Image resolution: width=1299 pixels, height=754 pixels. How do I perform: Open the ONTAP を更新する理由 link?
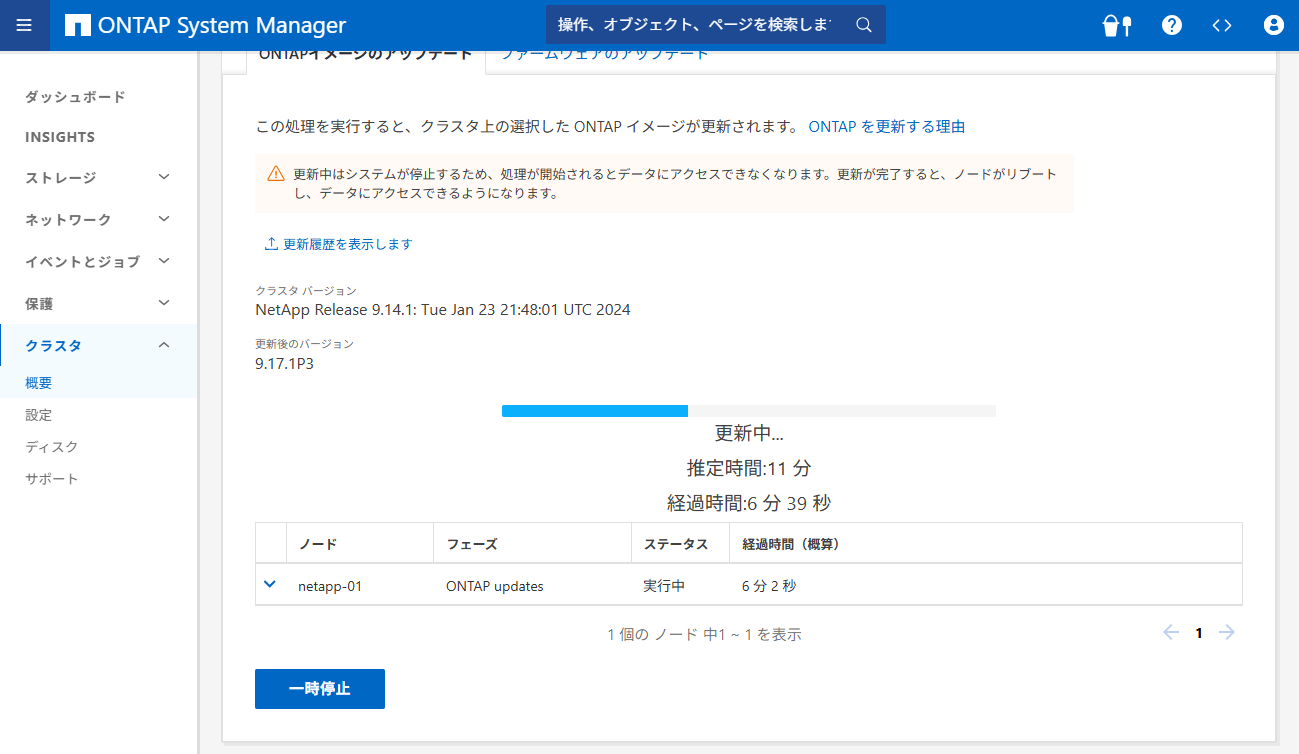[x=886, y=127]
